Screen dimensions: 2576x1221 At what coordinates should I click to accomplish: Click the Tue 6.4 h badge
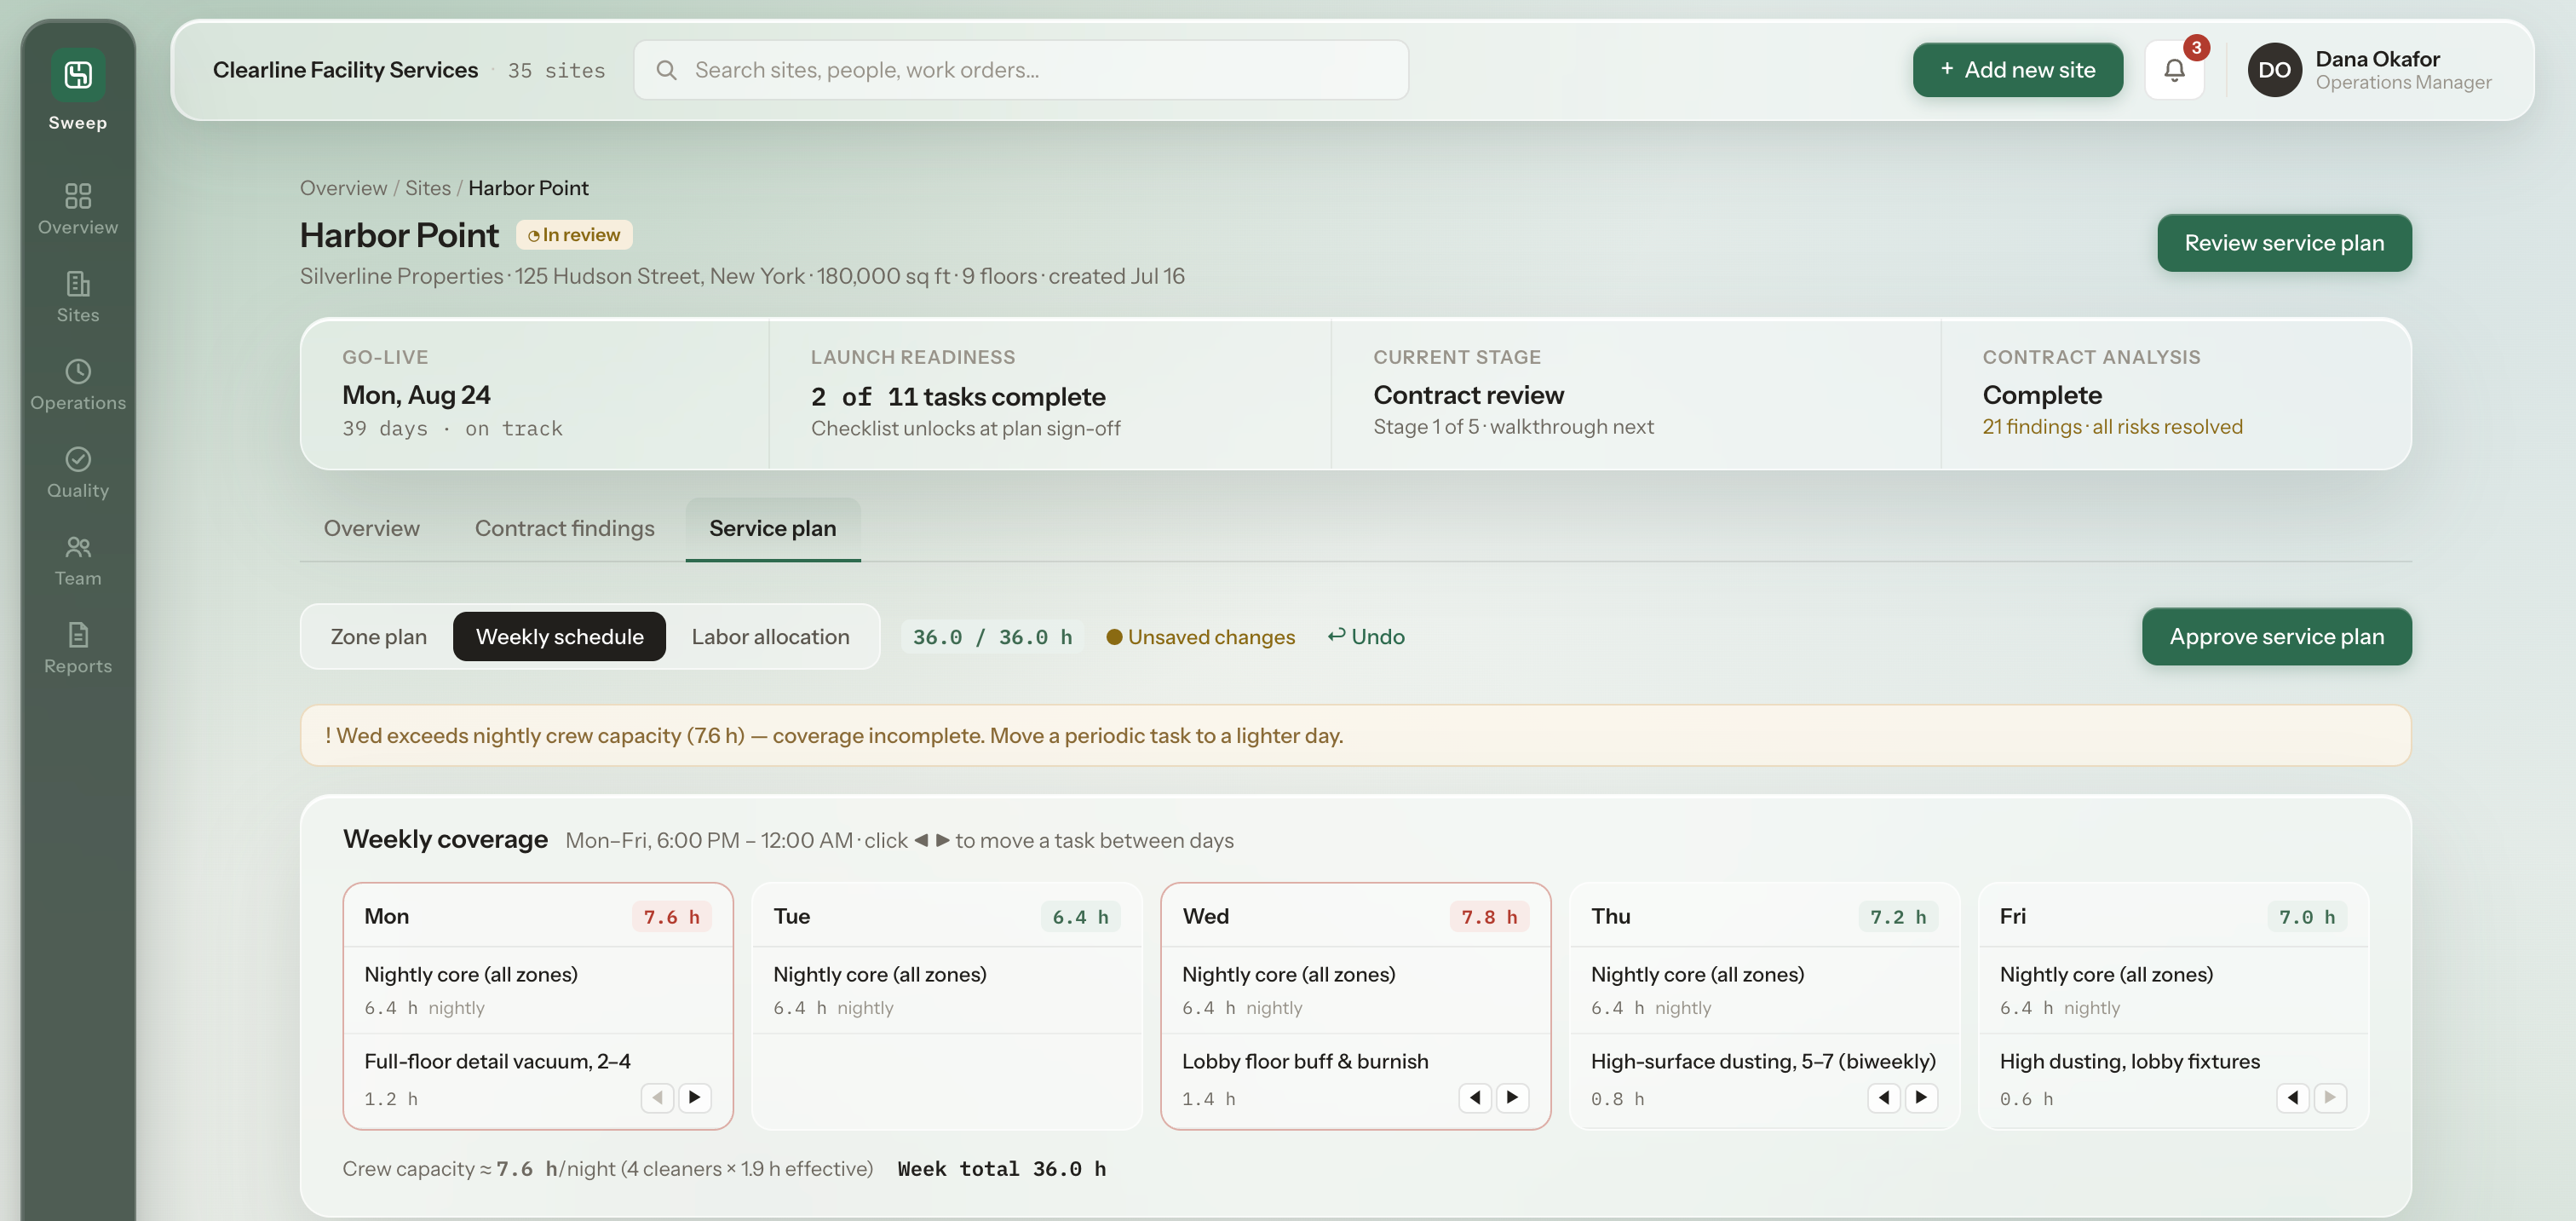coord(1080,917)
